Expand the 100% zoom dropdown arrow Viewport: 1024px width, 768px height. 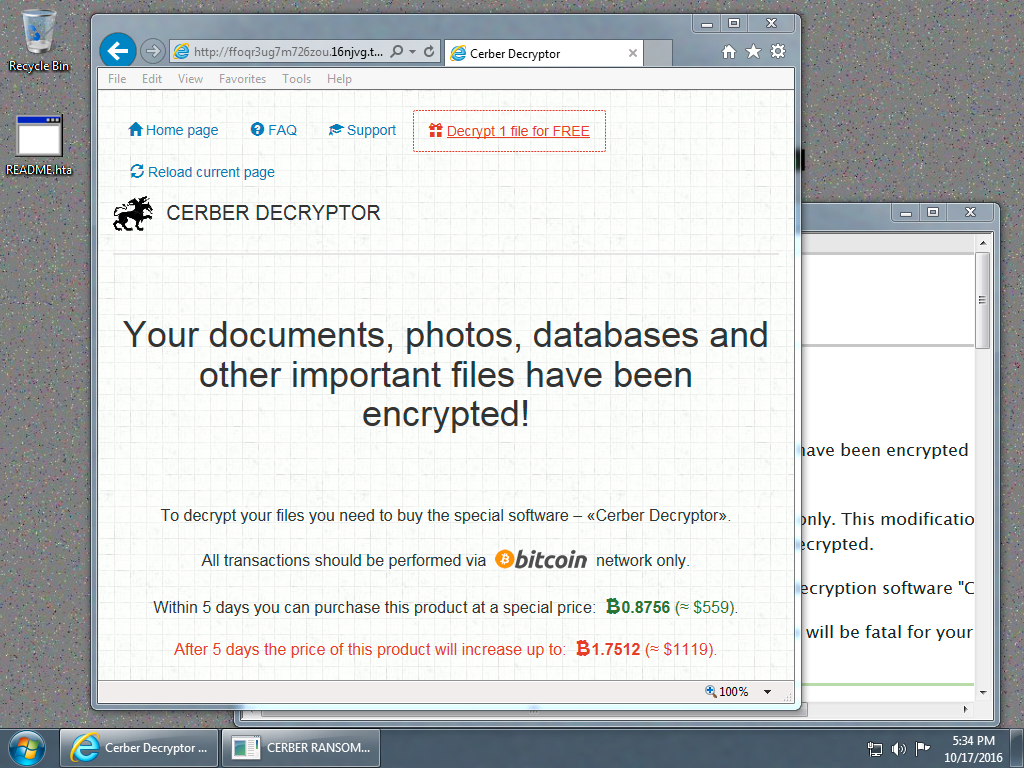pos(767,692)
